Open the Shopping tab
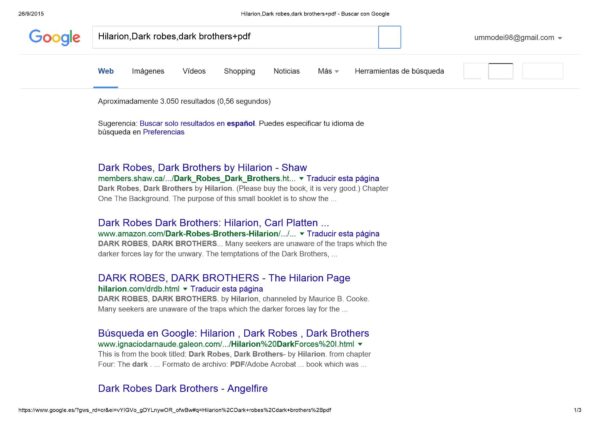Viewport: 600px width, 424px height. pyautogui.click(x=240, y=71)
